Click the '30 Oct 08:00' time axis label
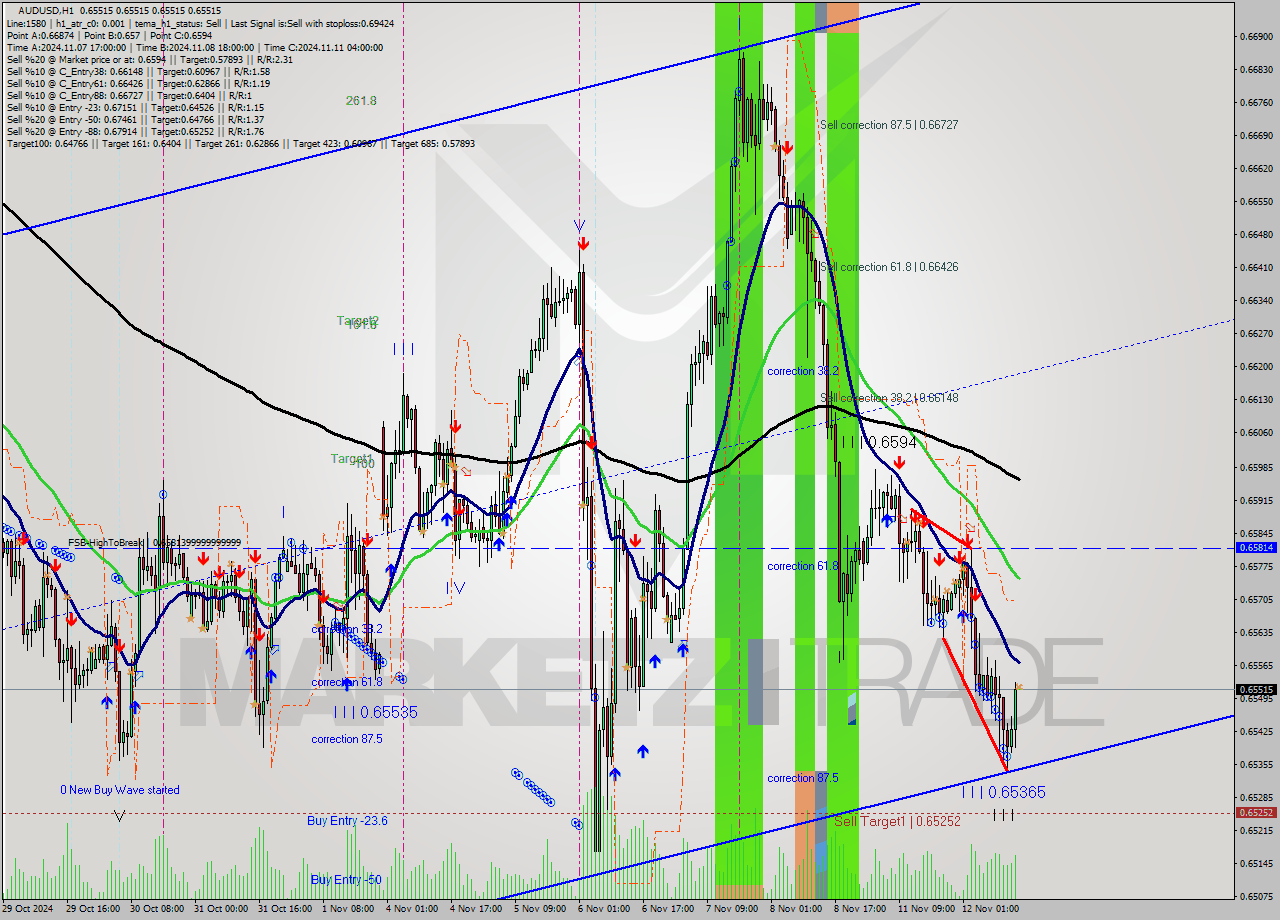Screen dimensions: 1280x920 (156, 909)
